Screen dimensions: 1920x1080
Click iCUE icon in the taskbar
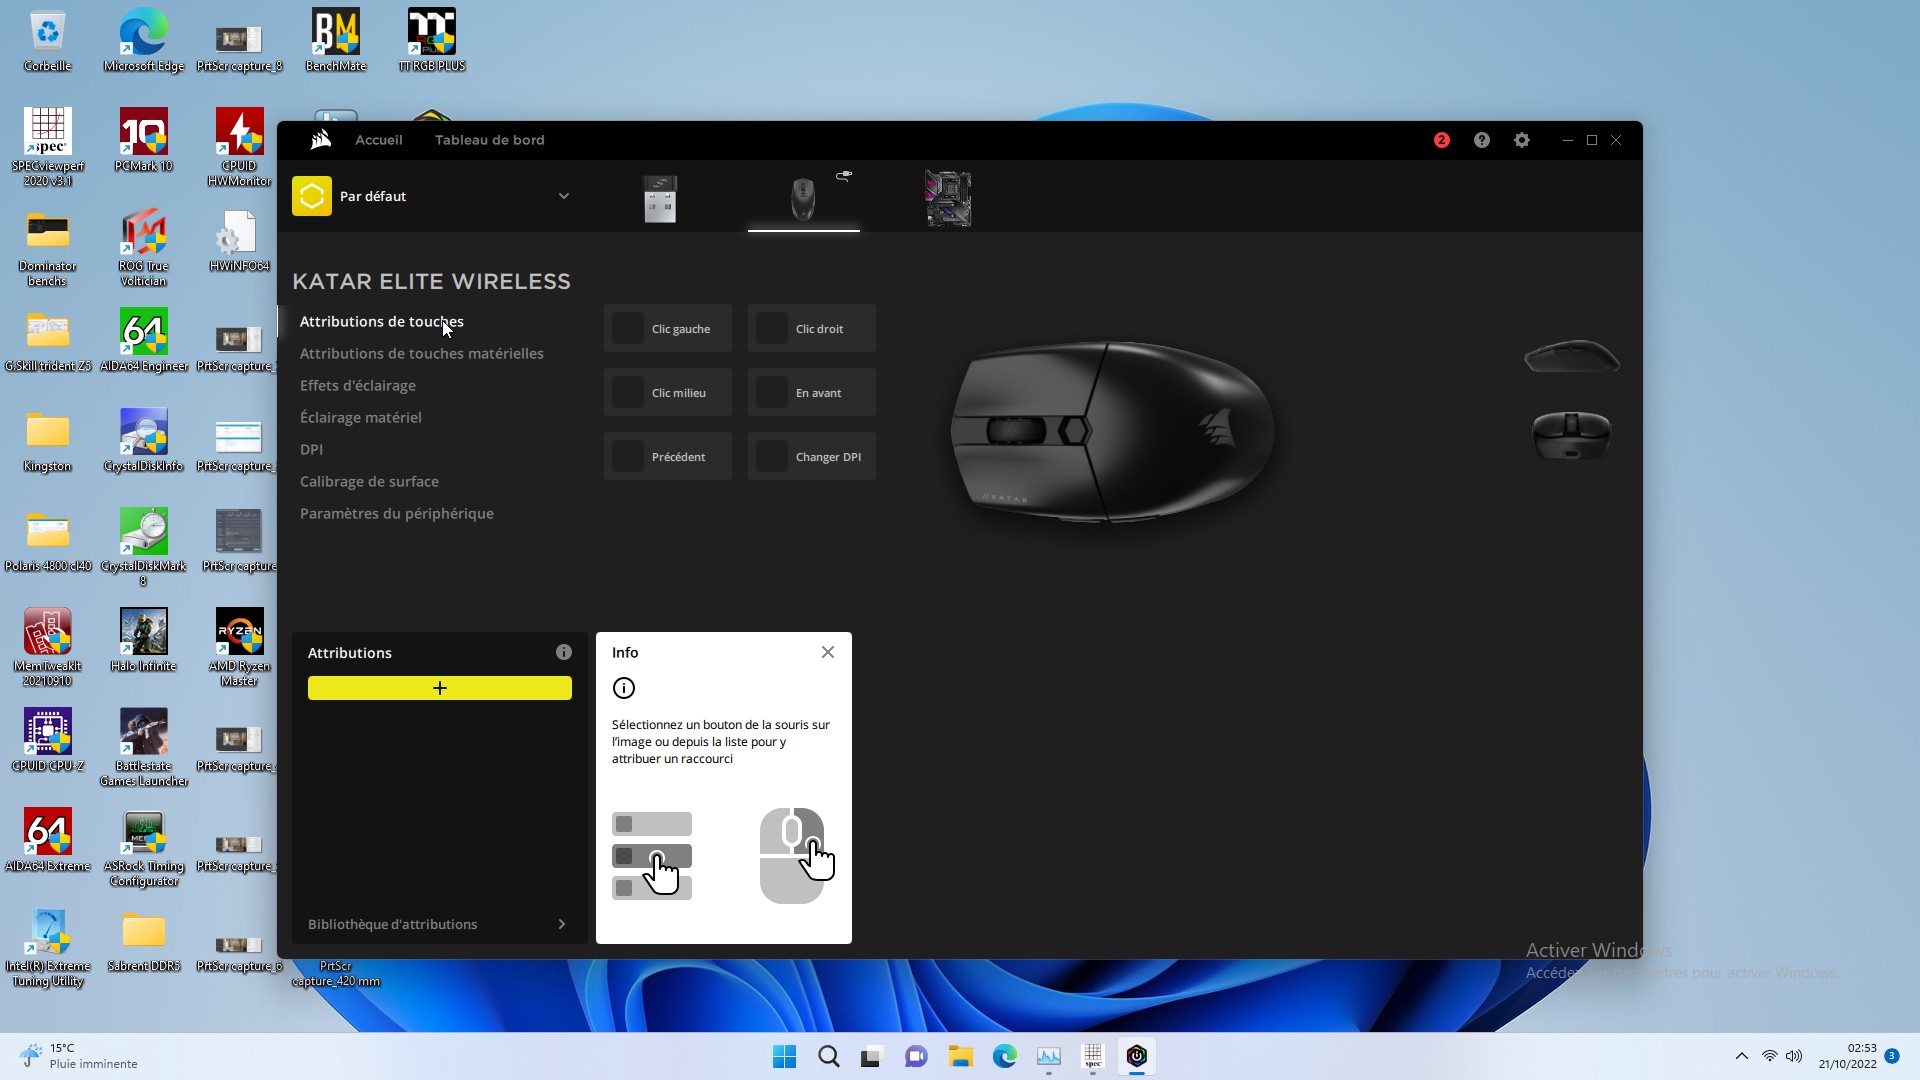pos(1136,1056)
